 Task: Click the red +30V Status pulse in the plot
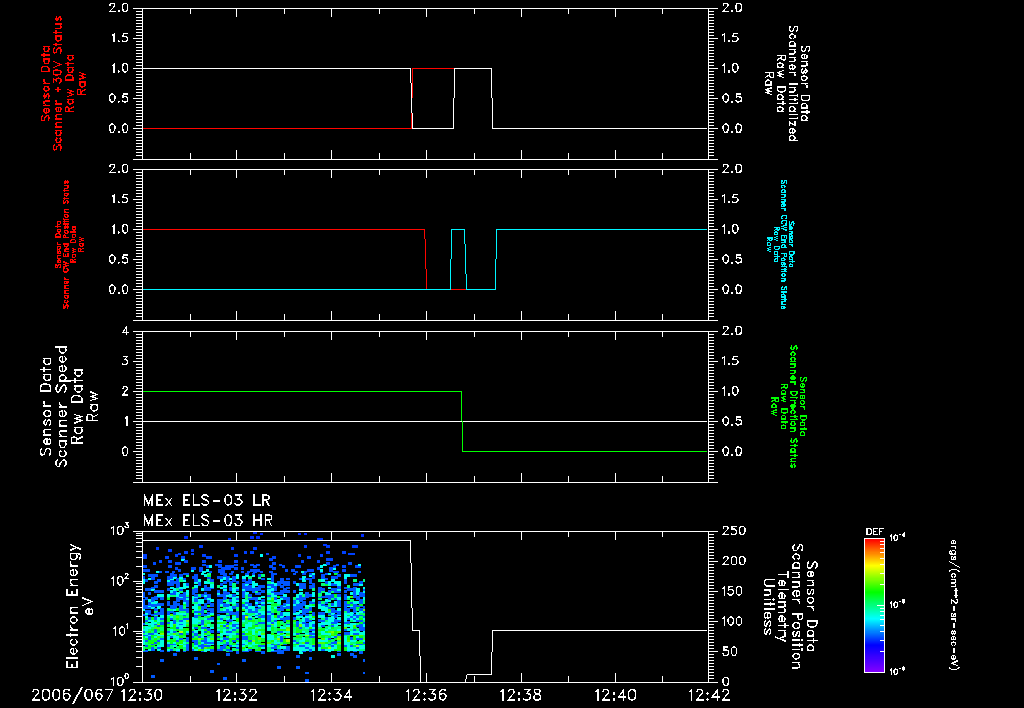click(433, 69)
